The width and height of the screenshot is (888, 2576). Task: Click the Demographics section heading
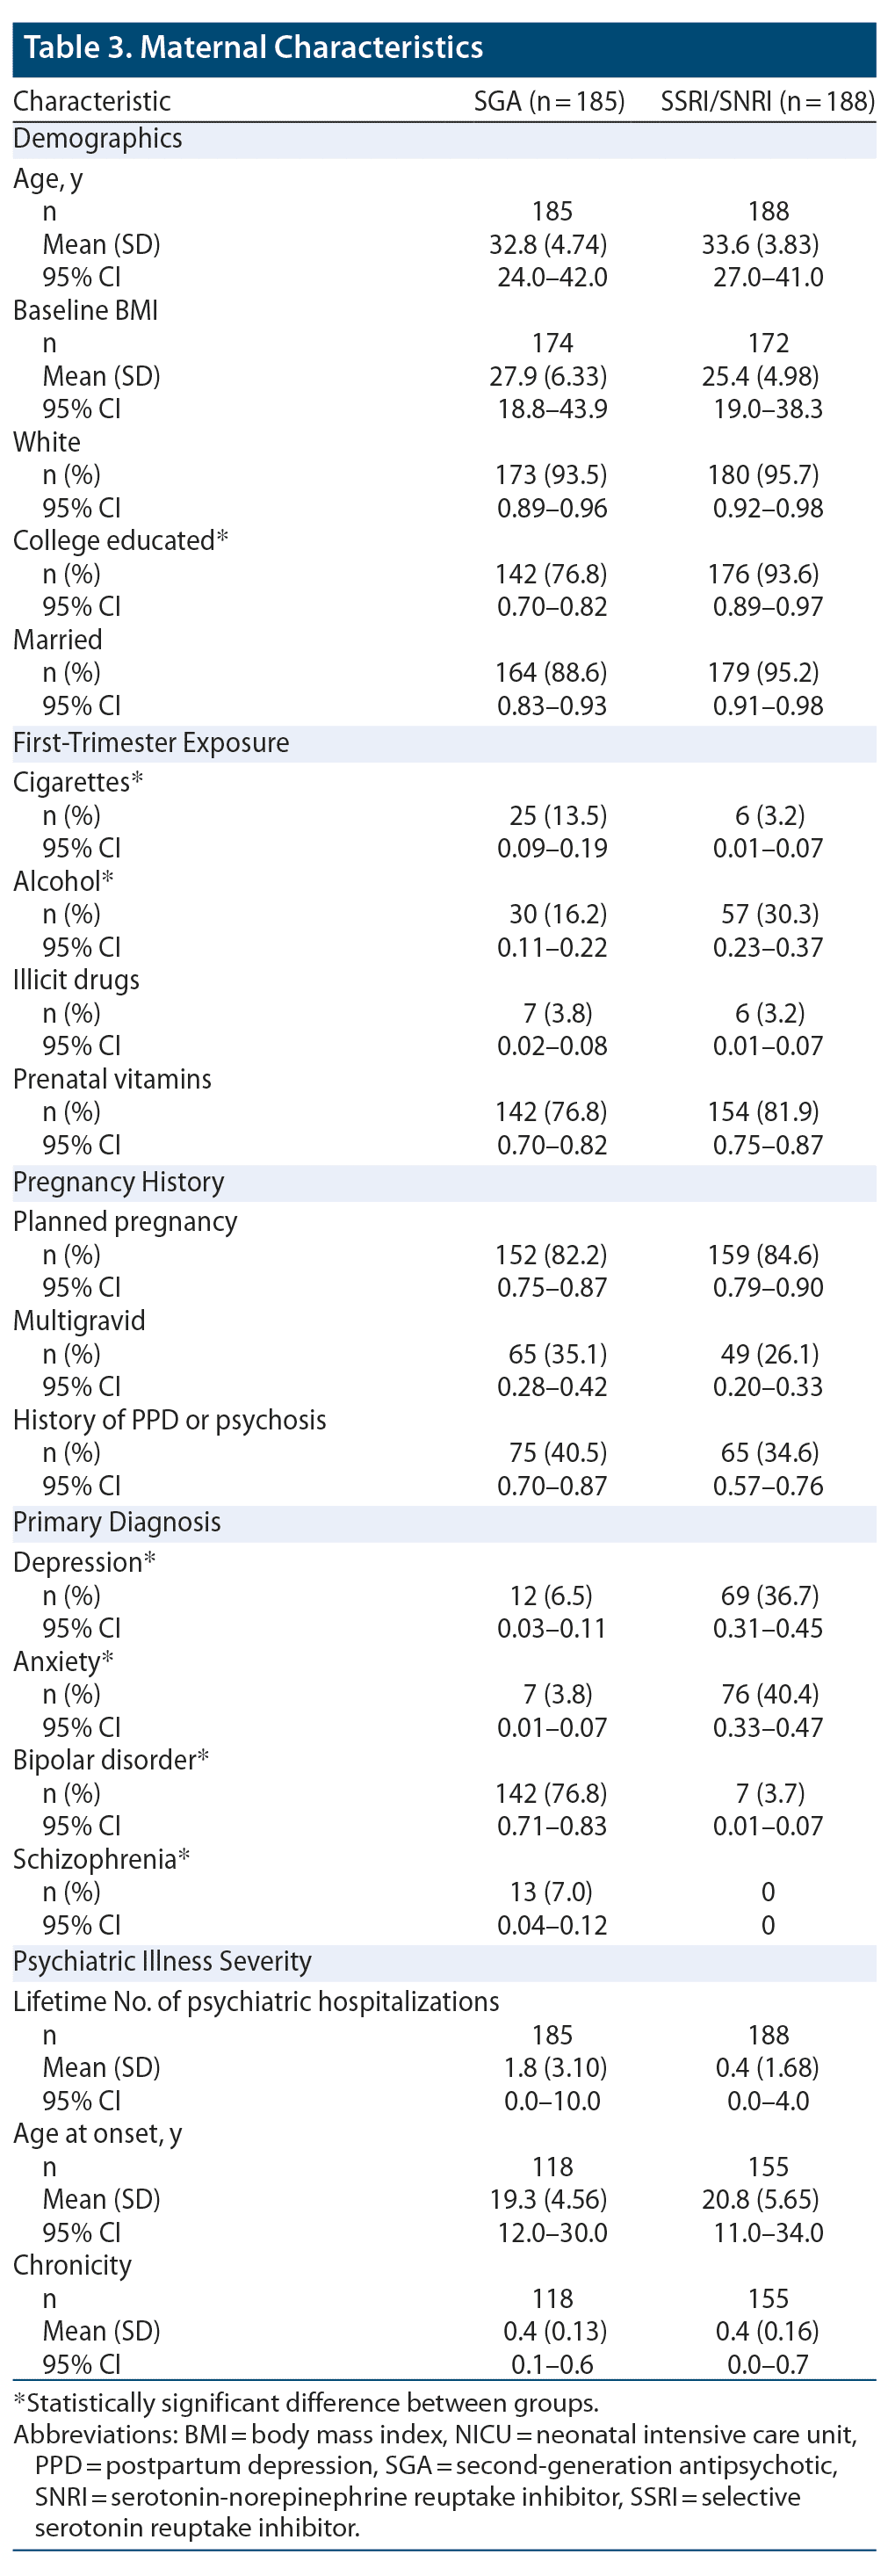[x=97, y=138]
